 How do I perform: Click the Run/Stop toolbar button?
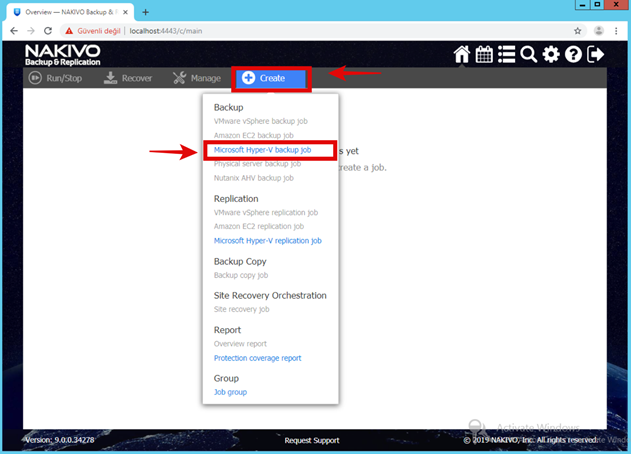[56, 78]
